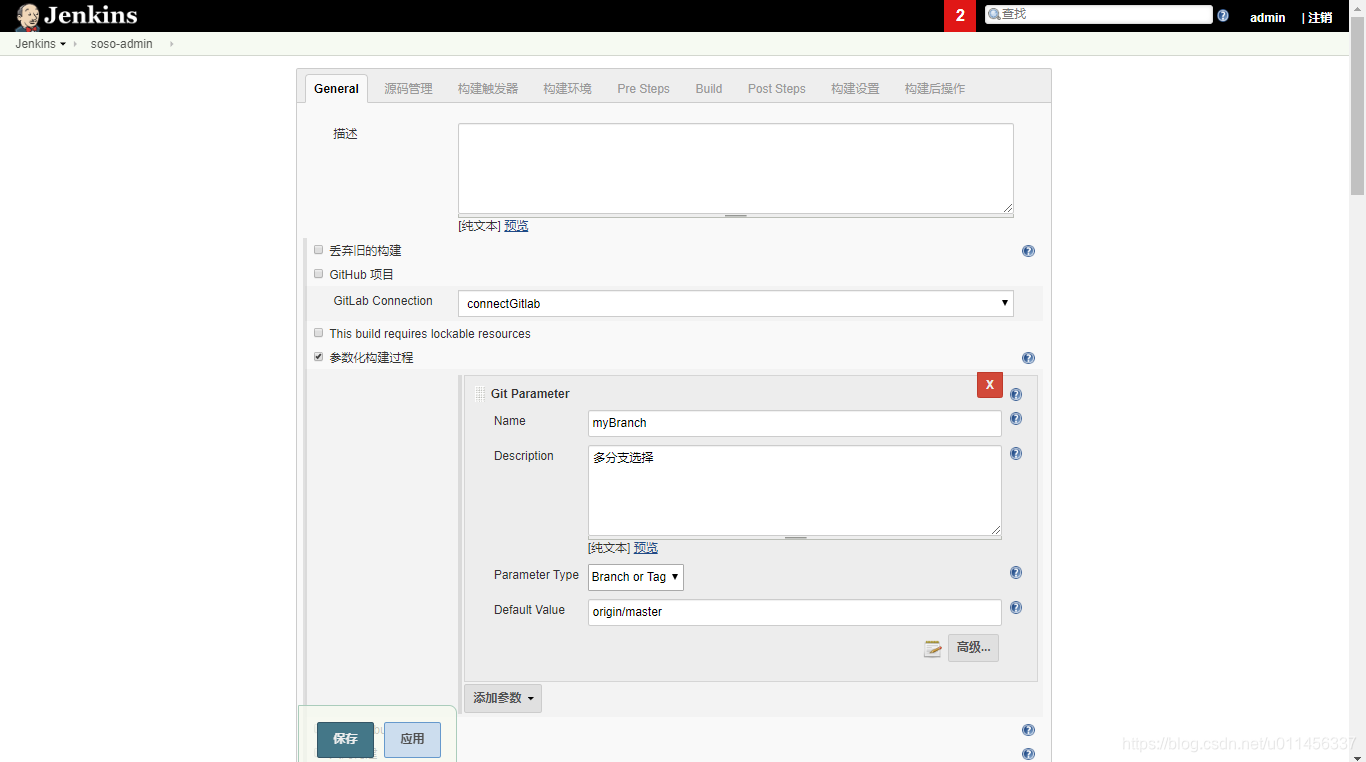Click the Name field containing myBranch

[x=795, y=423]
